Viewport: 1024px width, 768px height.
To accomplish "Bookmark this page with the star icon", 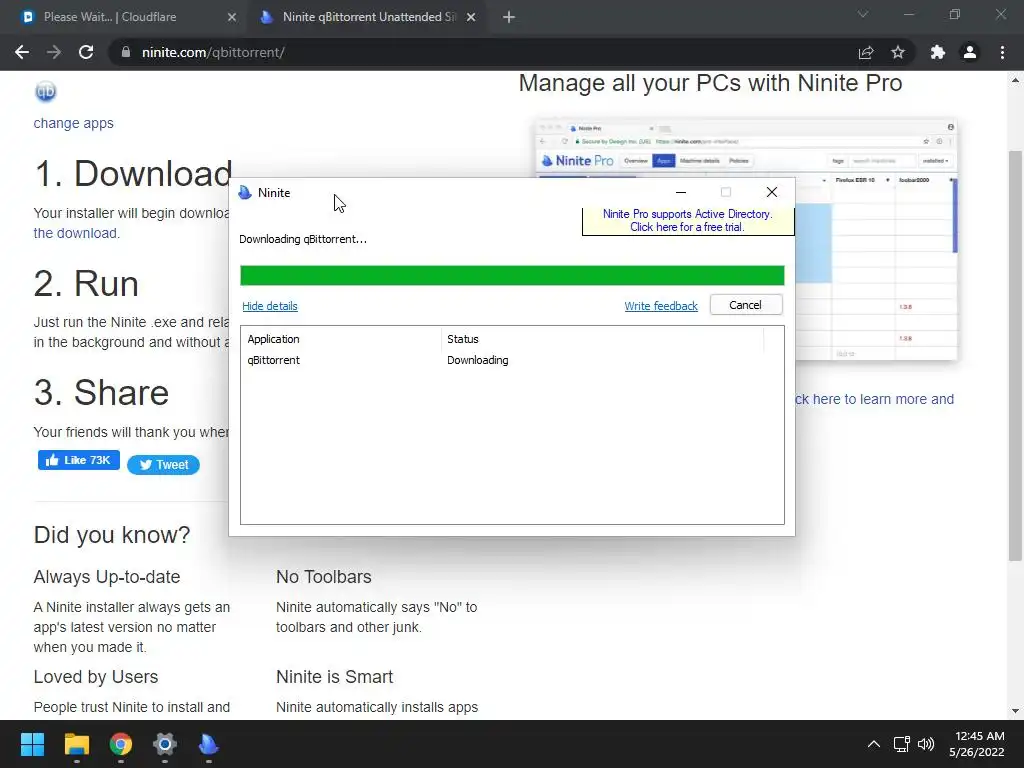I will click(898, 52).
